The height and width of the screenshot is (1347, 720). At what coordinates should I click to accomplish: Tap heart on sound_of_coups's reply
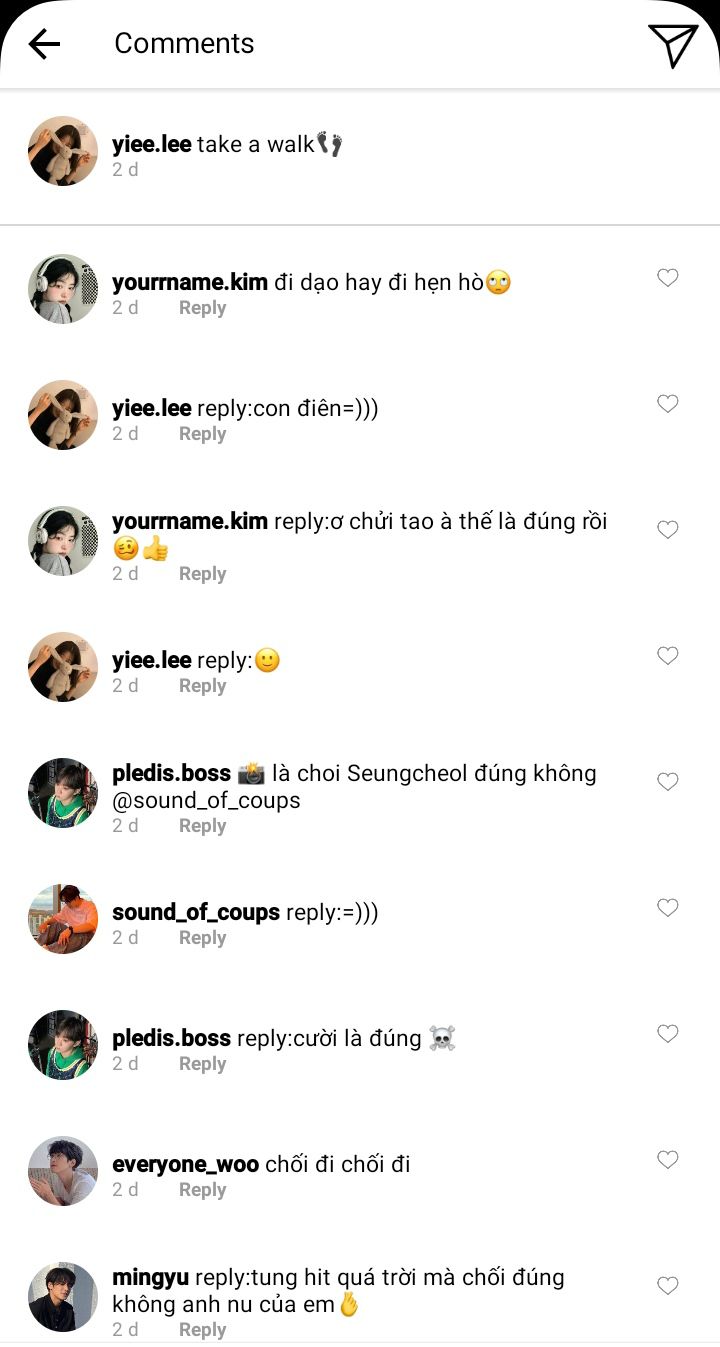667,908
